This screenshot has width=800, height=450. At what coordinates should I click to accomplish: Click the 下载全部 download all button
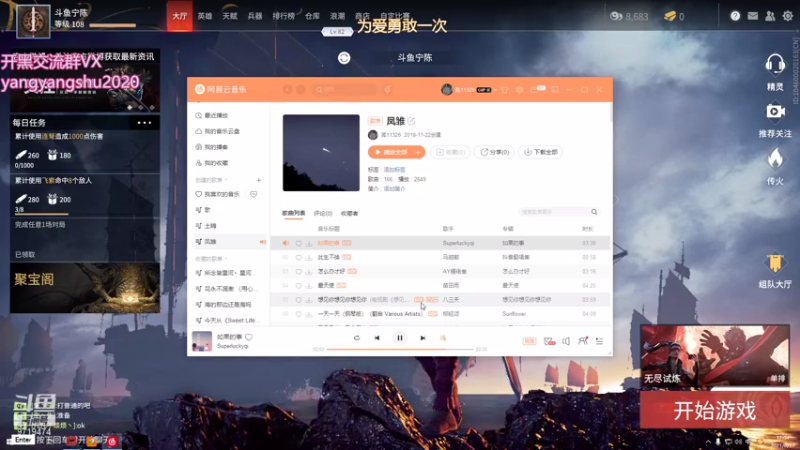click(541, 152)
